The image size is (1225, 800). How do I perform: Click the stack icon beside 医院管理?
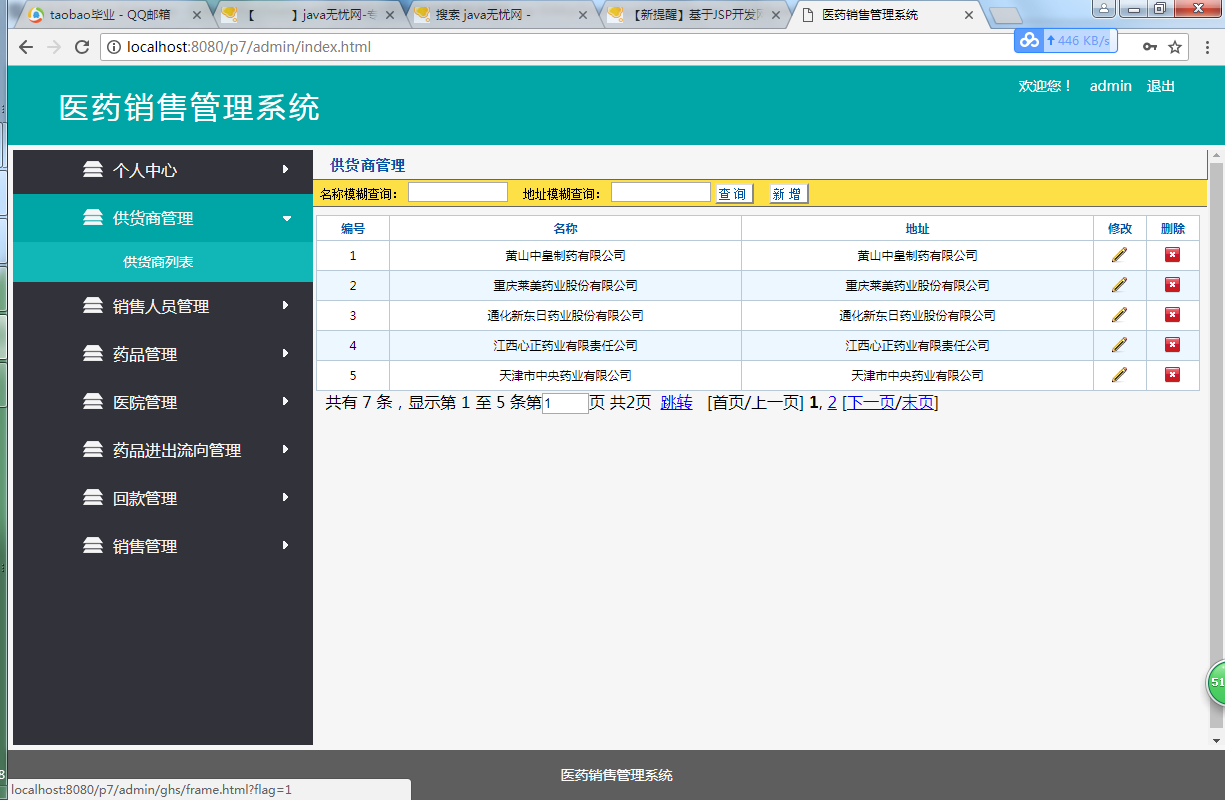93,402
